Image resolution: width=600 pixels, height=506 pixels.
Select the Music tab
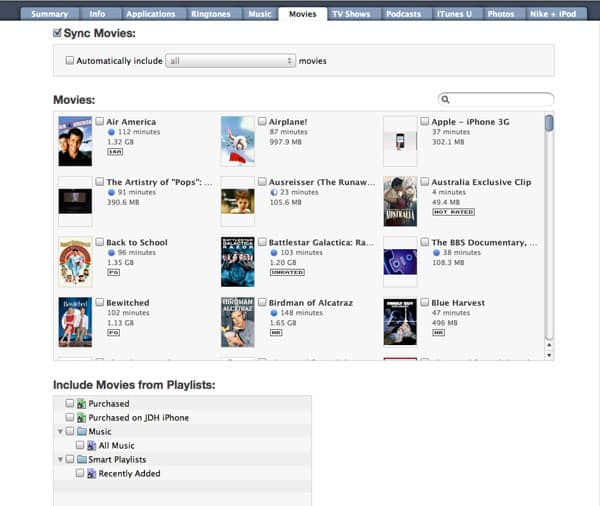point(260,14)
